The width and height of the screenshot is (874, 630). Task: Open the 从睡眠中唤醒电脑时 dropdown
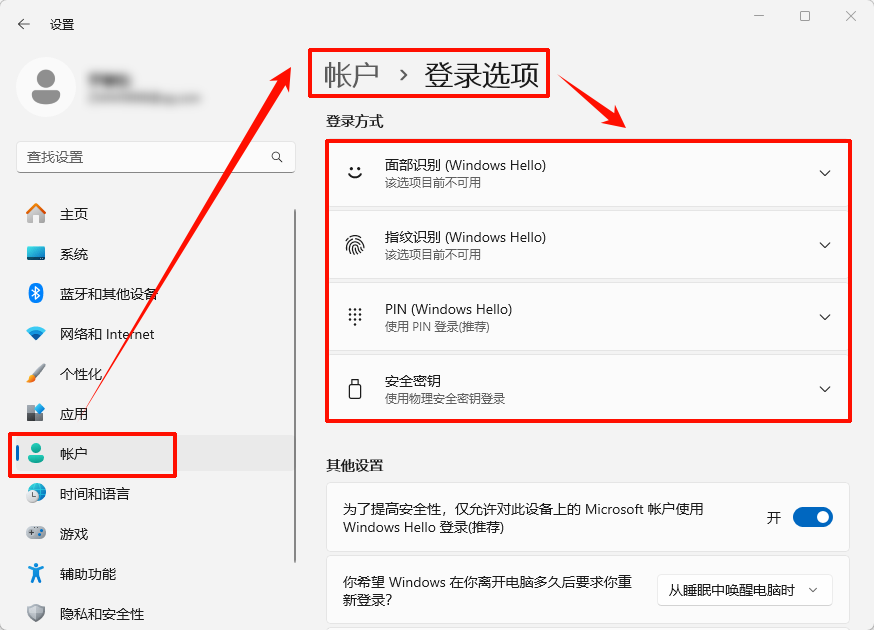[x=745, y=590]
